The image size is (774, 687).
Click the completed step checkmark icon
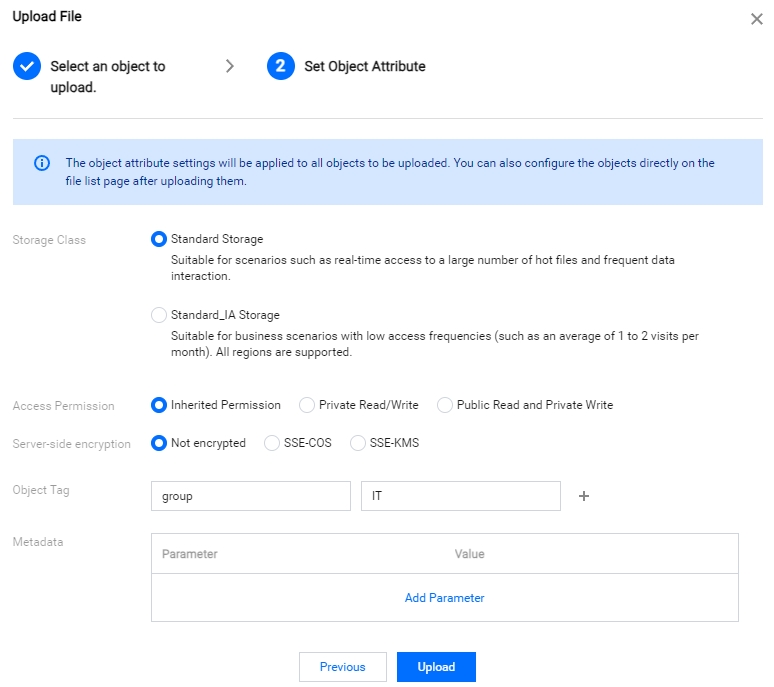27,66
